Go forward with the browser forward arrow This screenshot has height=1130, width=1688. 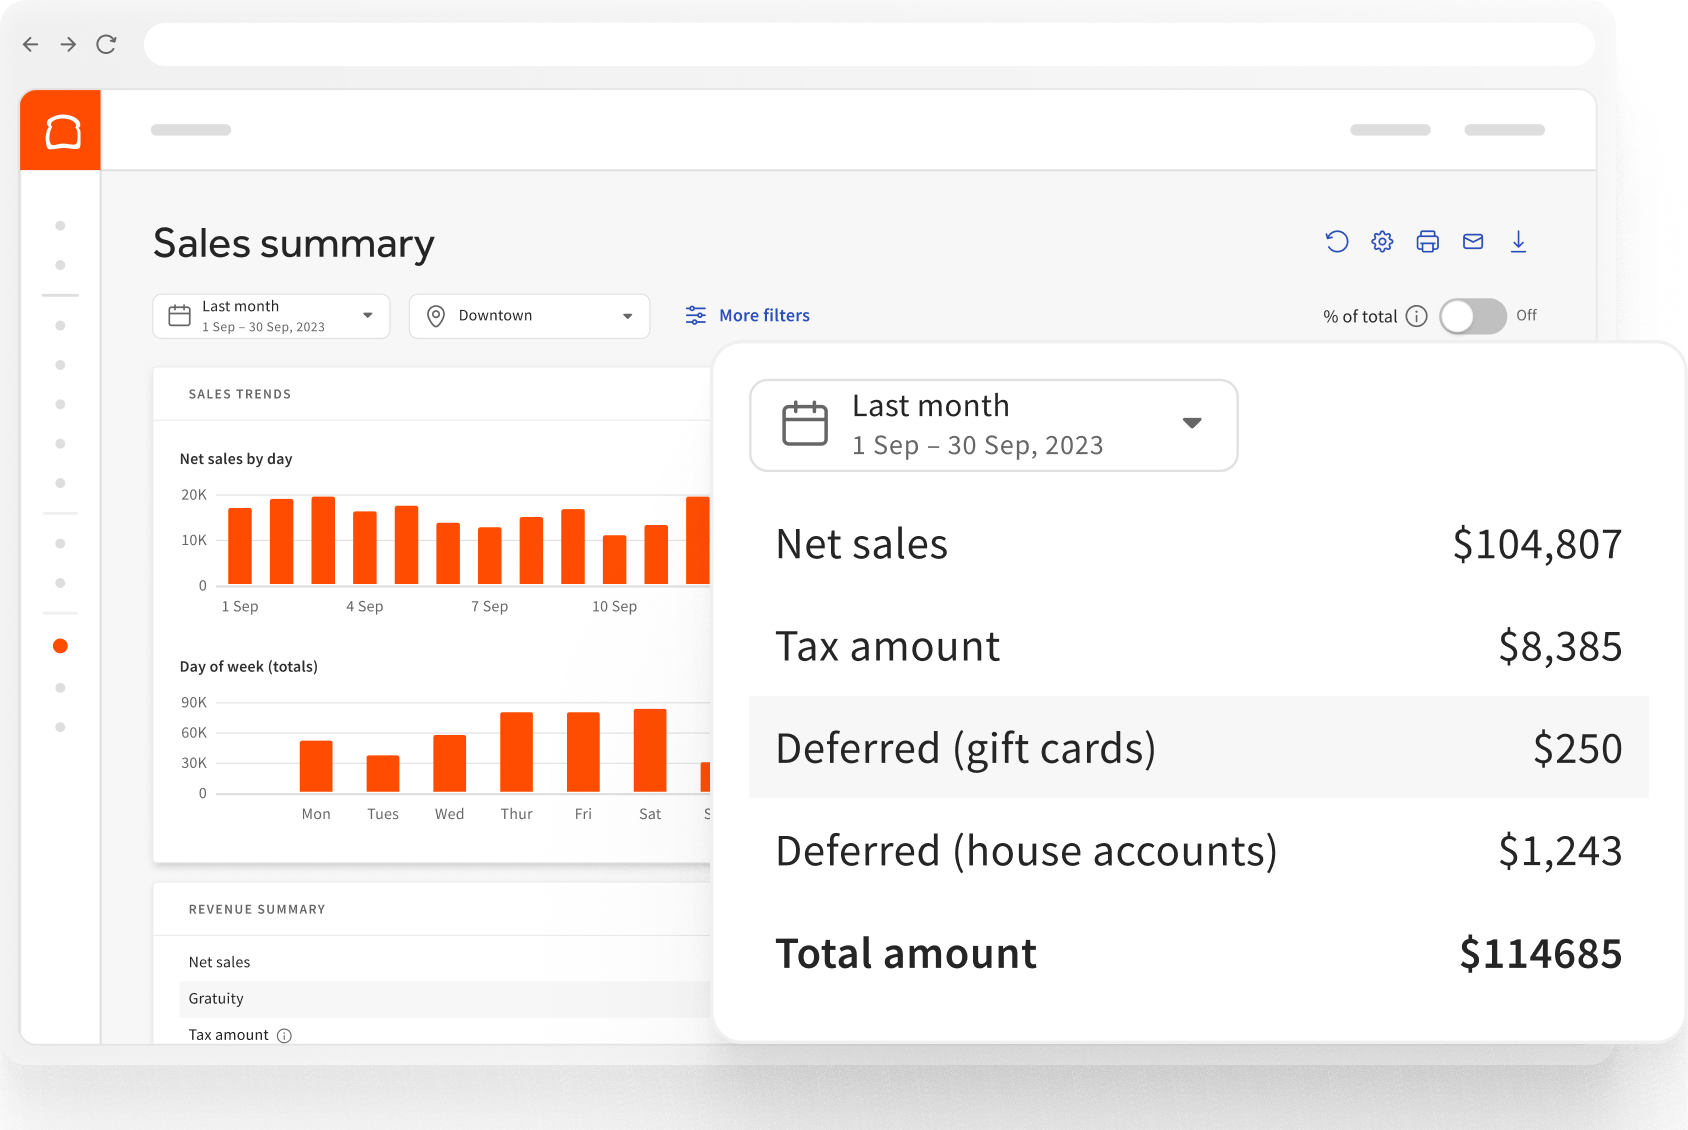(68, 44)
